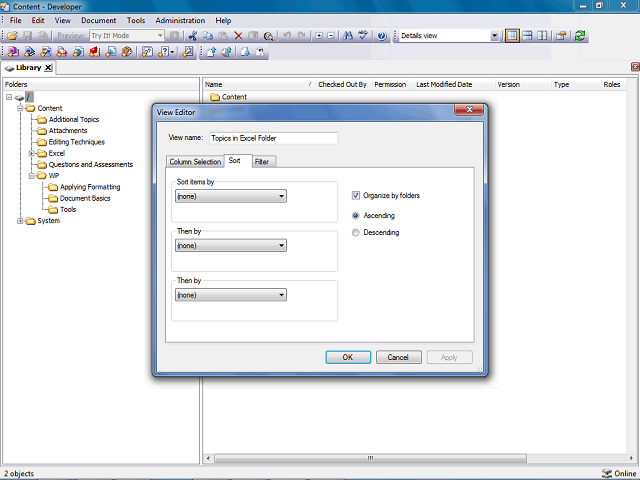
Task: Select the Ascending radio button
Action: tap(356, 216)
